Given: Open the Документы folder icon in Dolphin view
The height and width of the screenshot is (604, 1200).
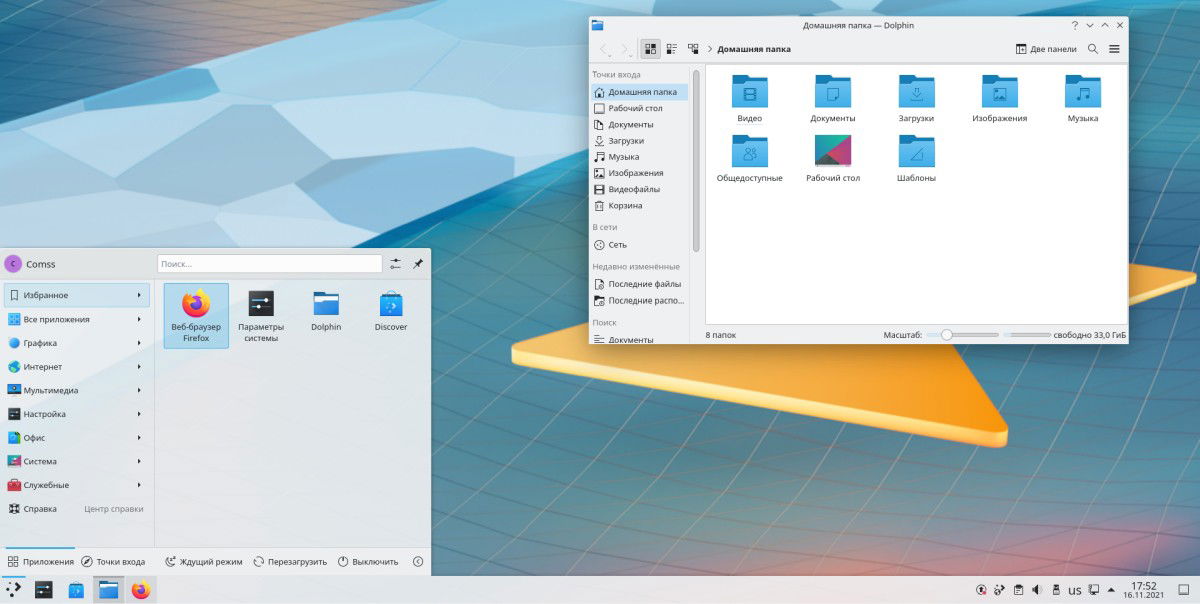Looking at the screenshot, I should coord(833,98).
